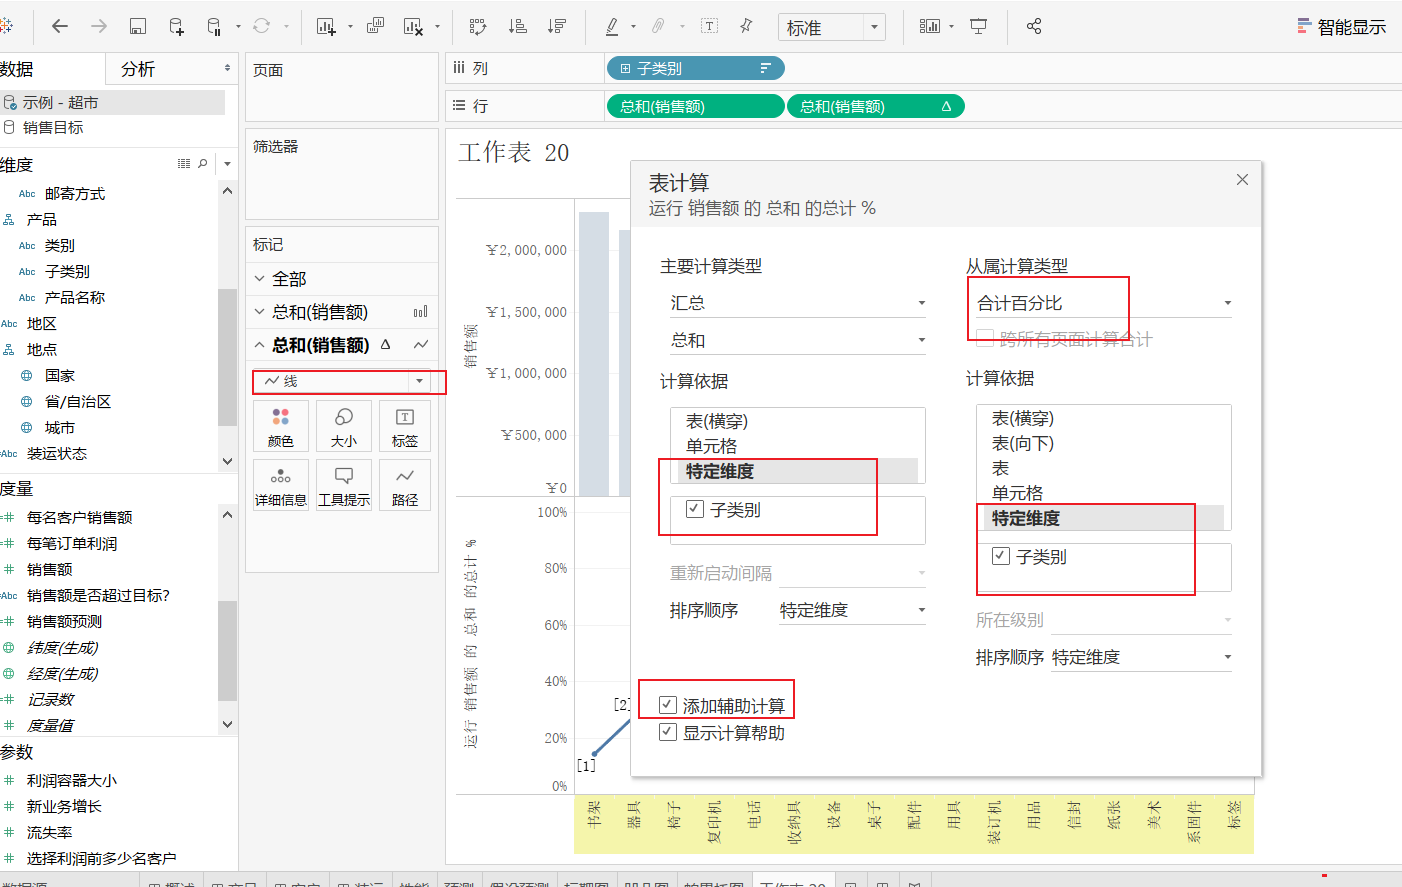Click the group members paperclip icon
The width and height of the screenshot is (1402, 887).
(x=659, y=26)
